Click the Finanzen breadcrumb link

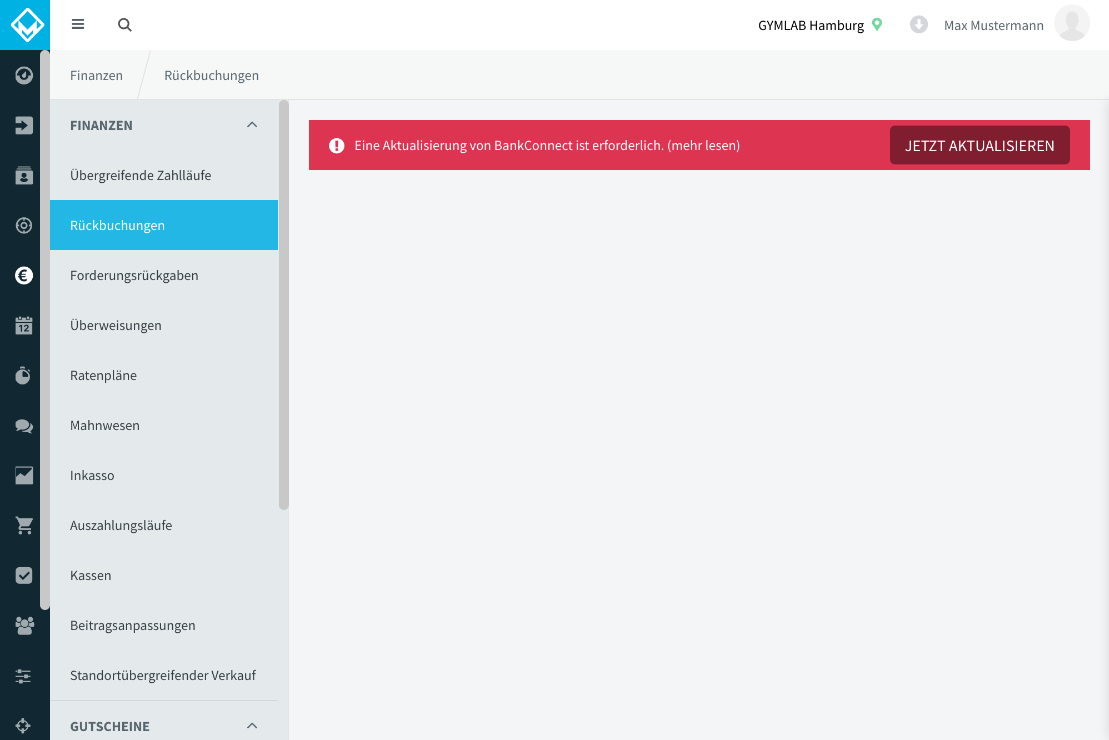96,75
